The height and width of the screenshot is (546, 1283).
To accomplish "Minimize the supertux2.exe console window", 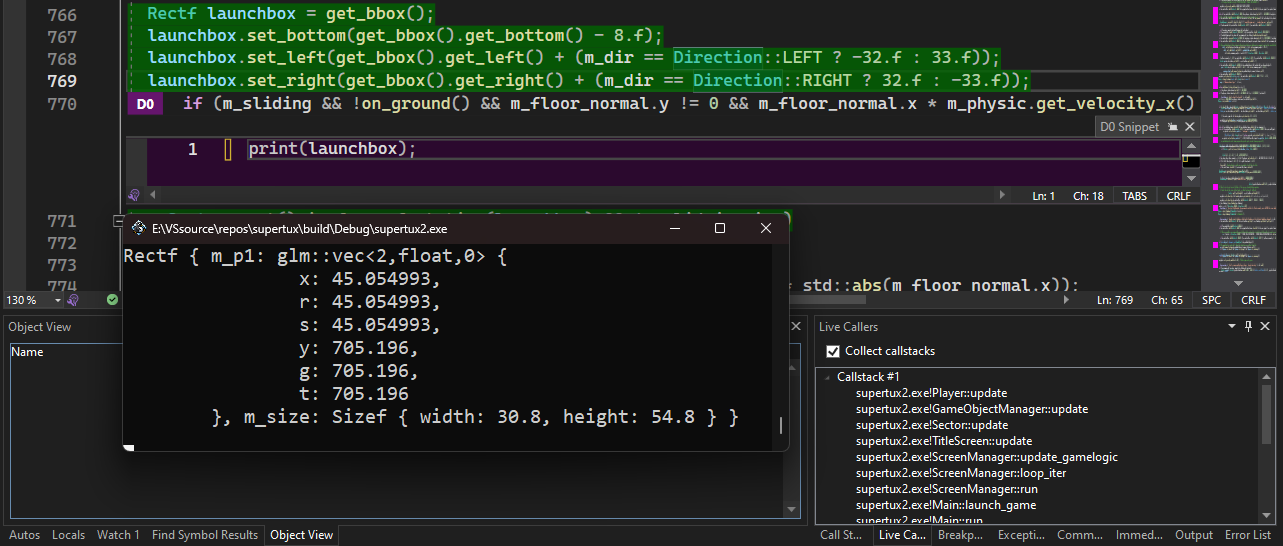I will coord(673,228).
